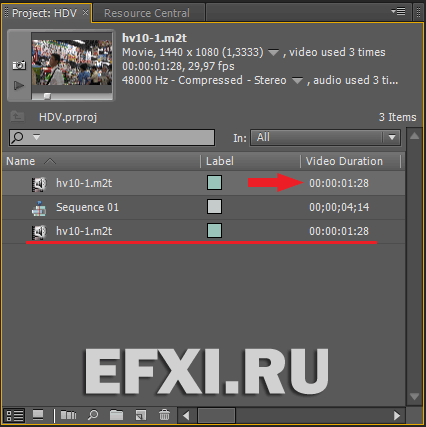
Task: Click the horizontal scrollbar left arrow
Action: tap(186, 416)
